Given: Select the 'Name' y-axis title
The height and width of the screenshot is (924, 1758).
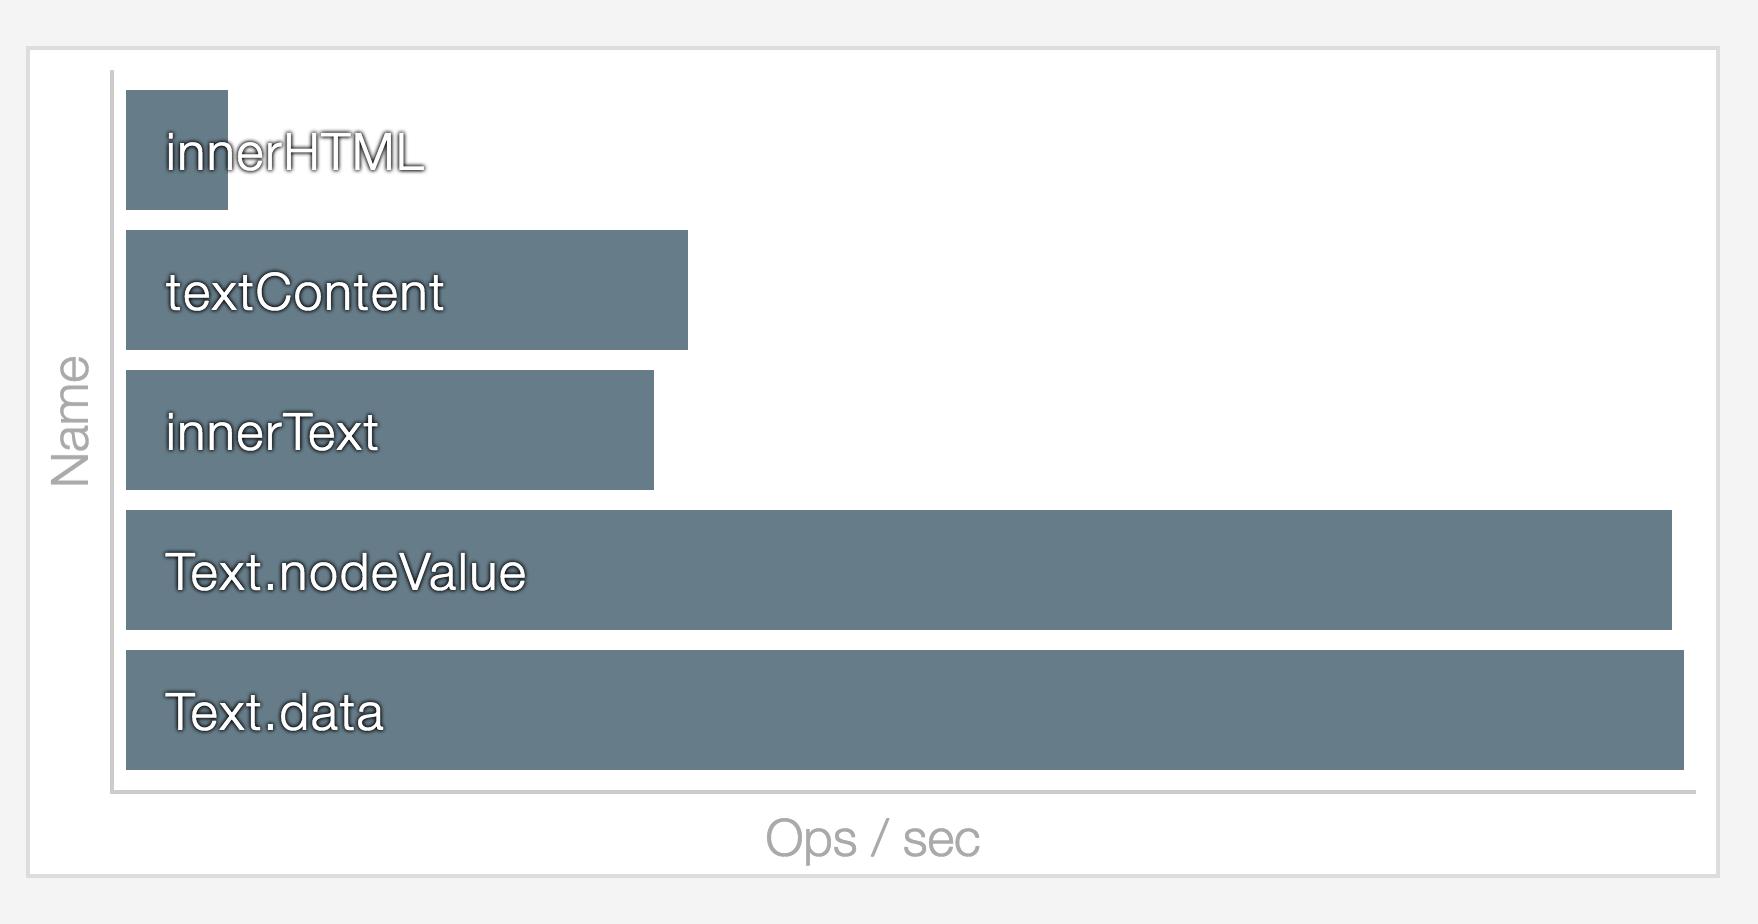Looking at the screenshot, I should click(71, 421).
